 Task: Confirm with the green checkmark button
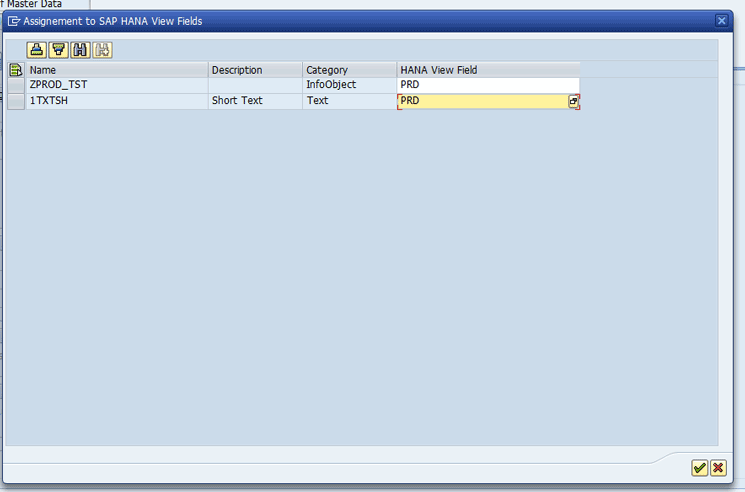[699, 468]
